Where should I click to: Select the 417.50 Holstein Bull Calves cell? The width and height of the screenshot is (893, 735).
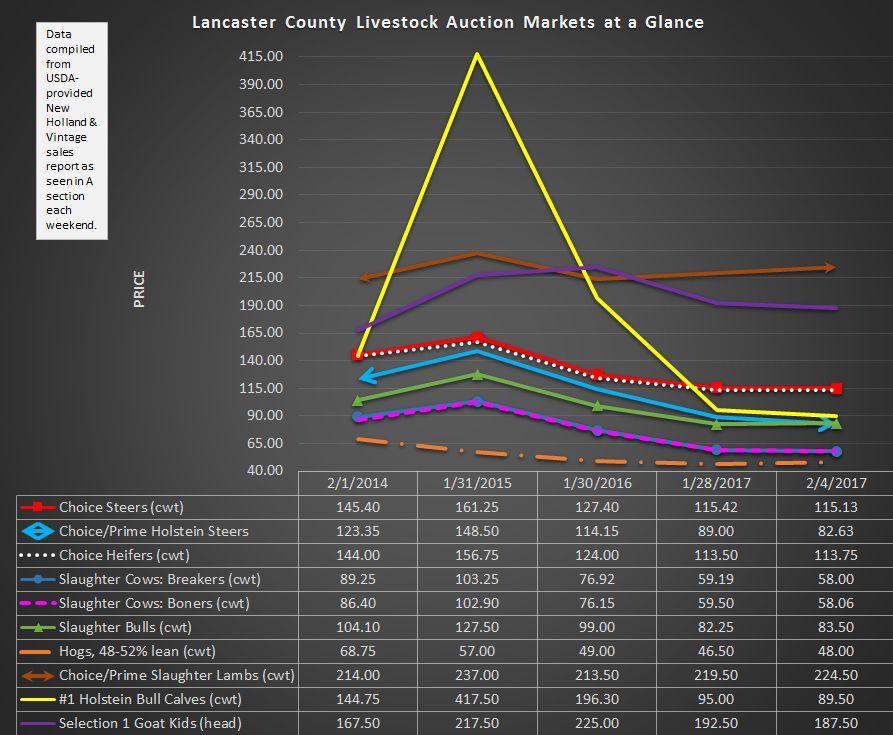click(x=477, y=699)
